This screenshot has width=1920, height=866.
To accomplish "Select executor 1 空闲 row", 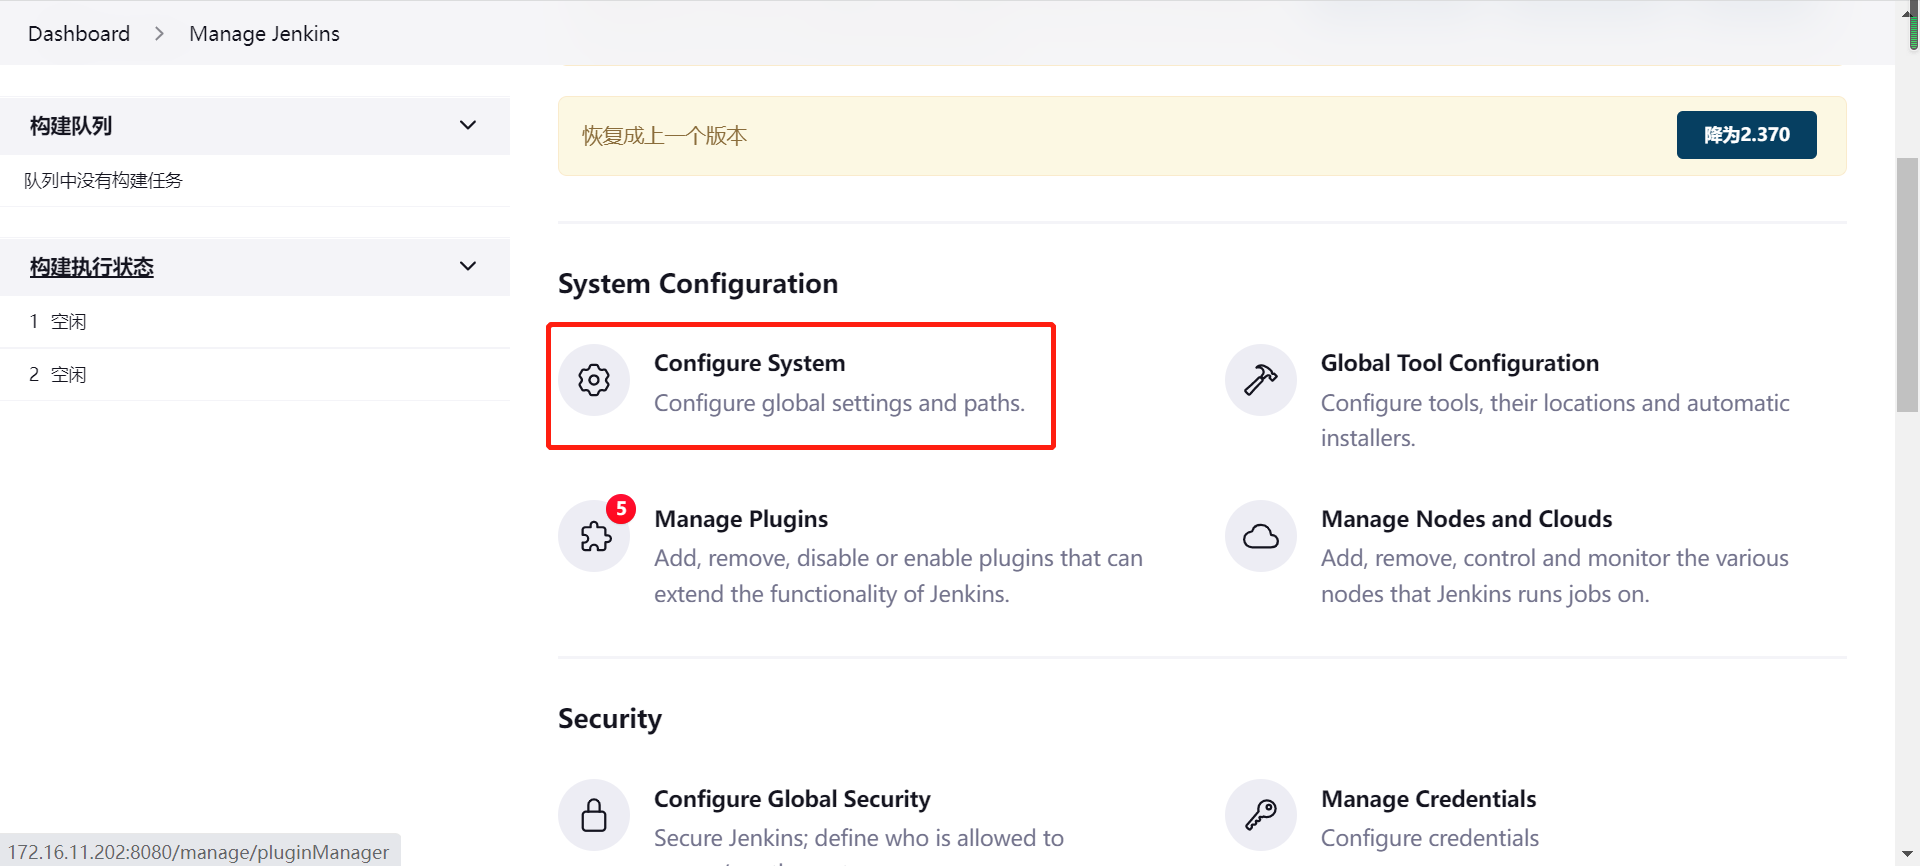I will (58, 322).
